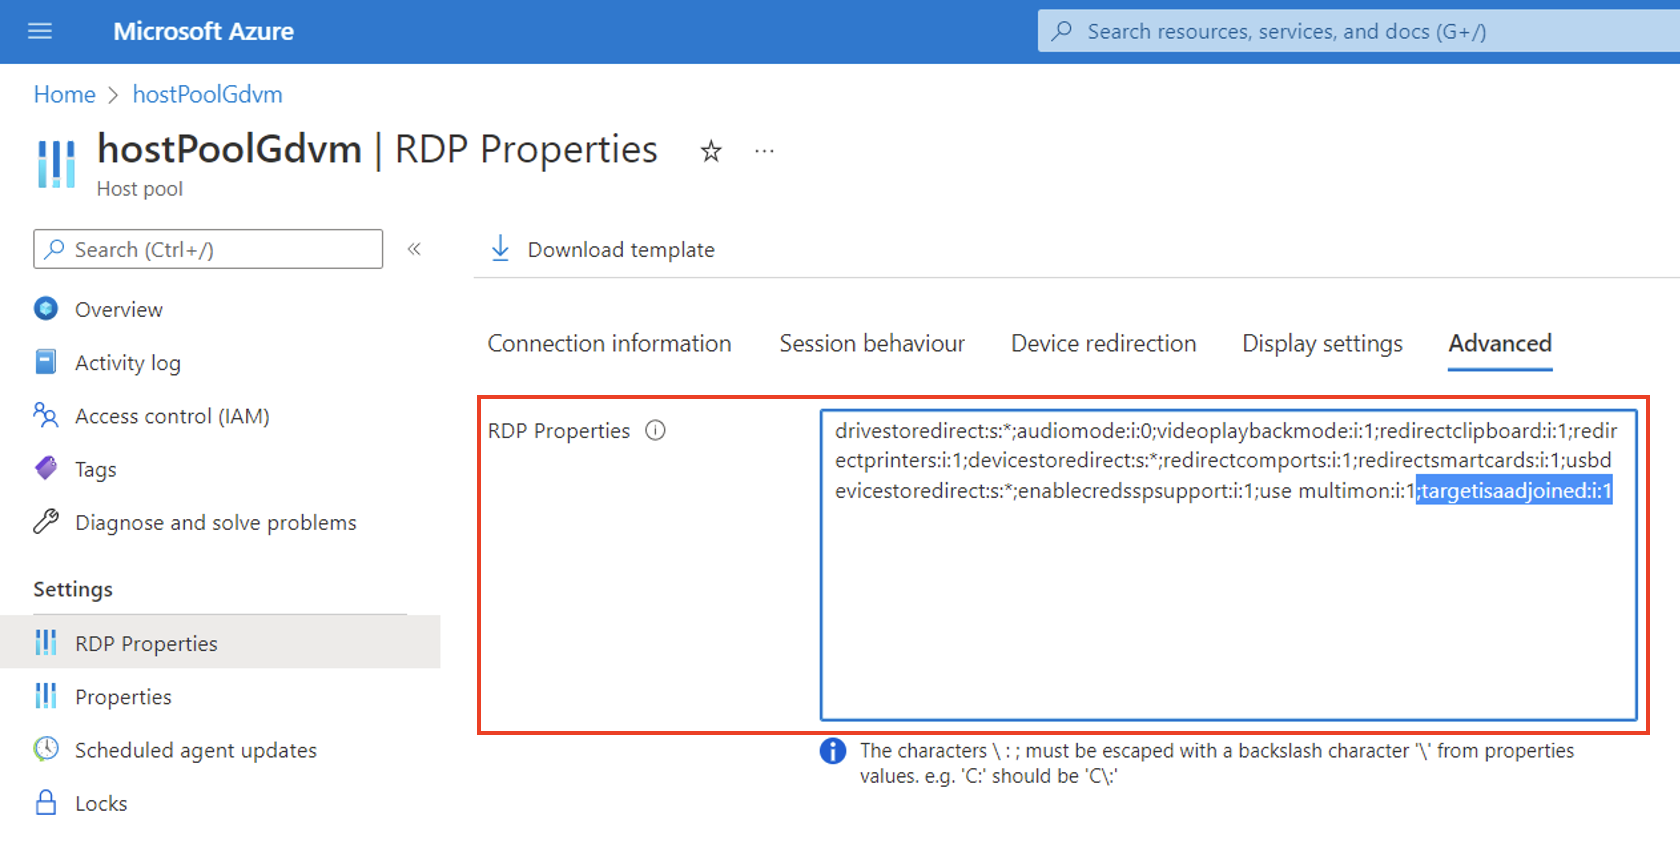
Task: Open the Azure portal hamburger menu
Action: (x=40, y=31)
